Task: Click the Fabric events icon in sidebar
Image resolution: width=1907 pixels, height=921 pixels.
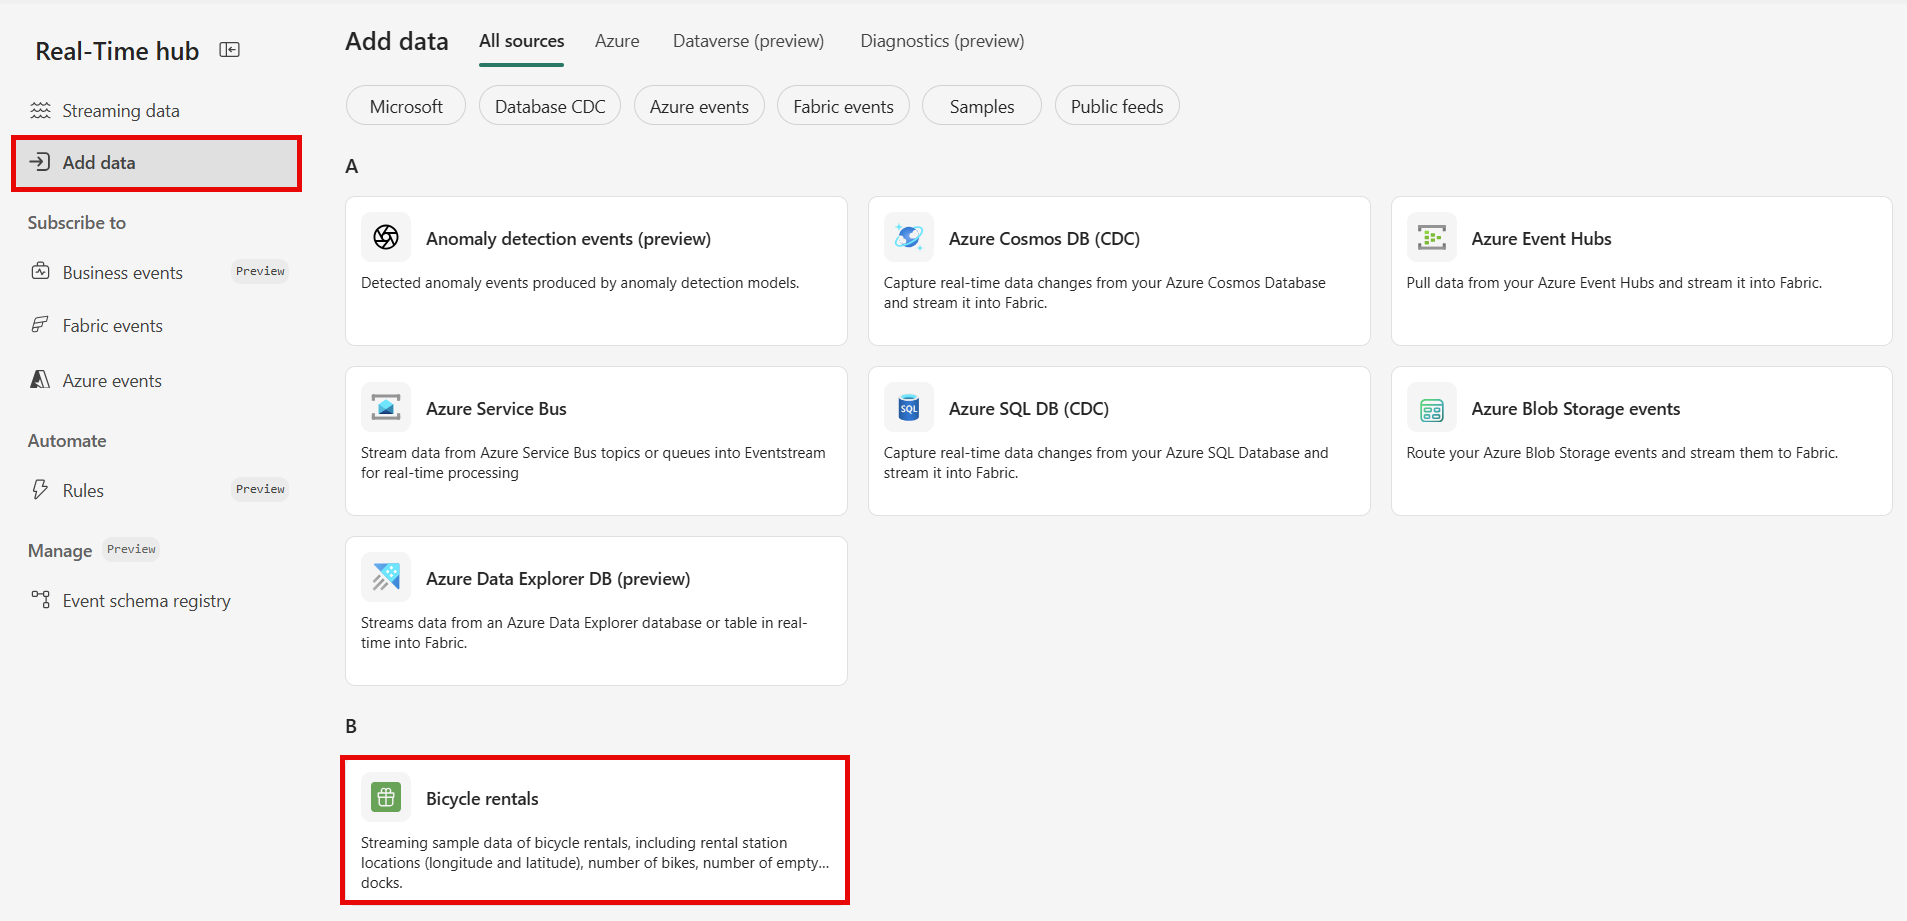Action: pyautogui.click(x=40, y=324)
